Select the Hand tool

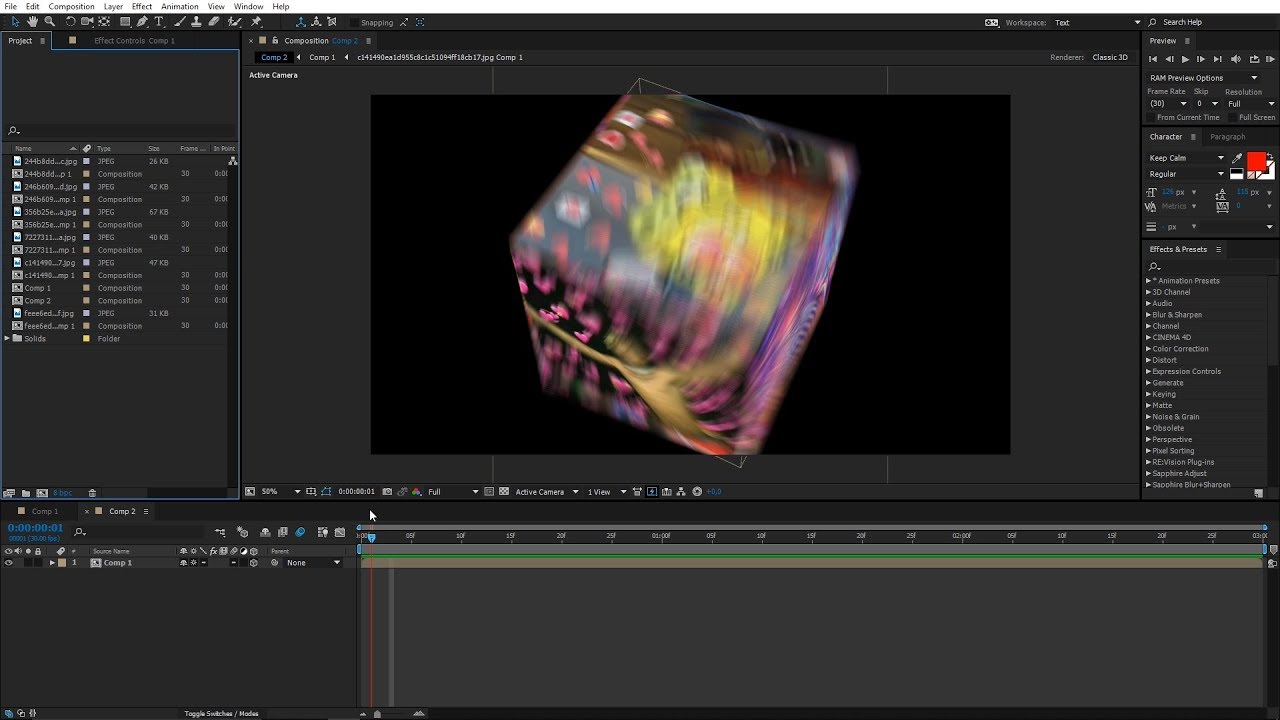[x=32, y=21]
